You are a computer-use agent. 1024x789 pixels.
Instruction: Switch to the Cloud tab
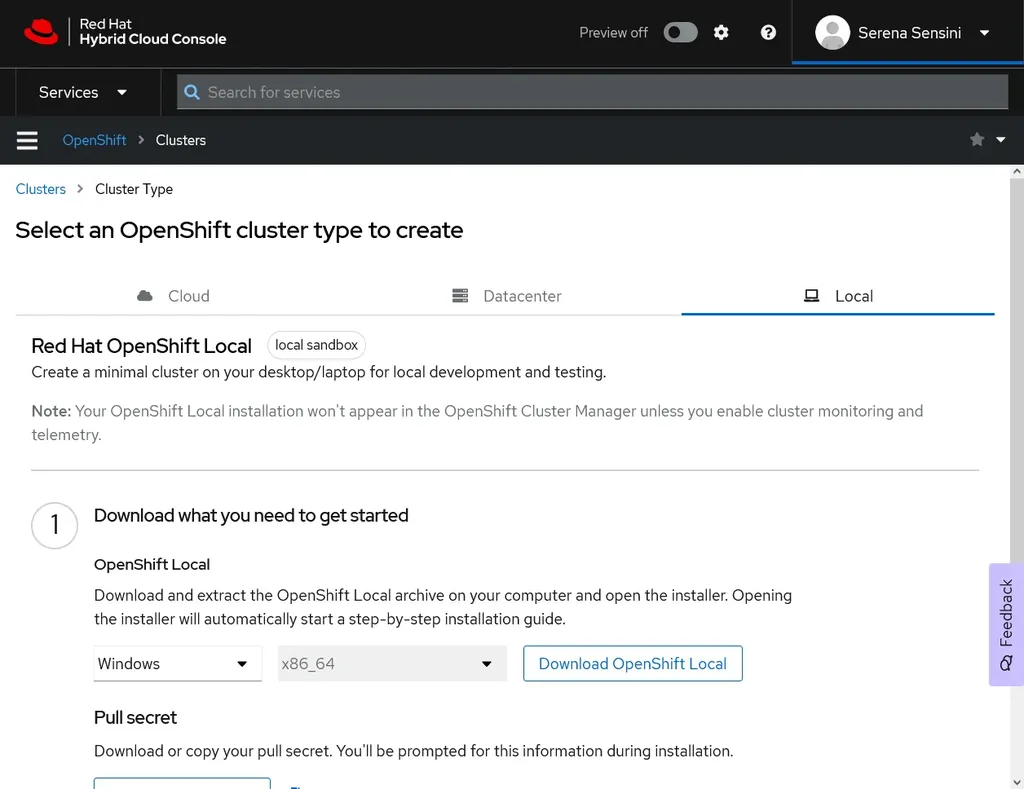174,296
